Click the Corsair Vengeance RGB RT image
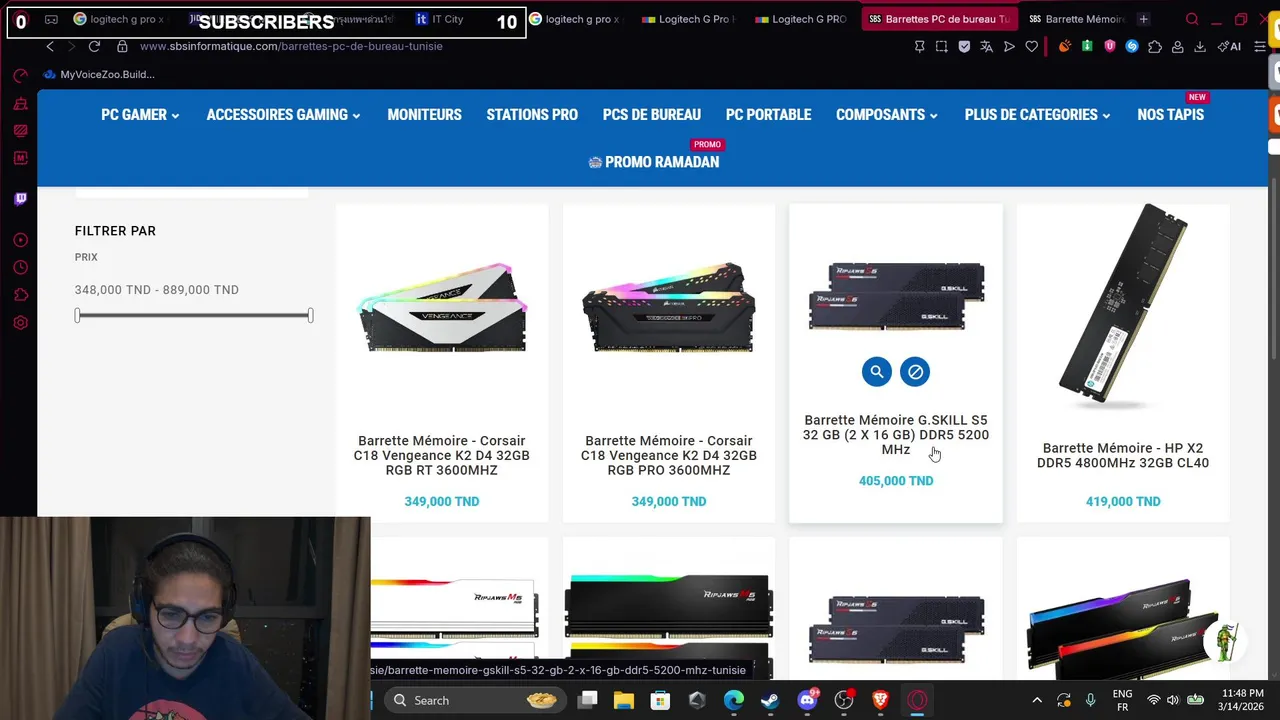Image resolution: width=1280 pixels, height=720 pixels. coord(441,310)
